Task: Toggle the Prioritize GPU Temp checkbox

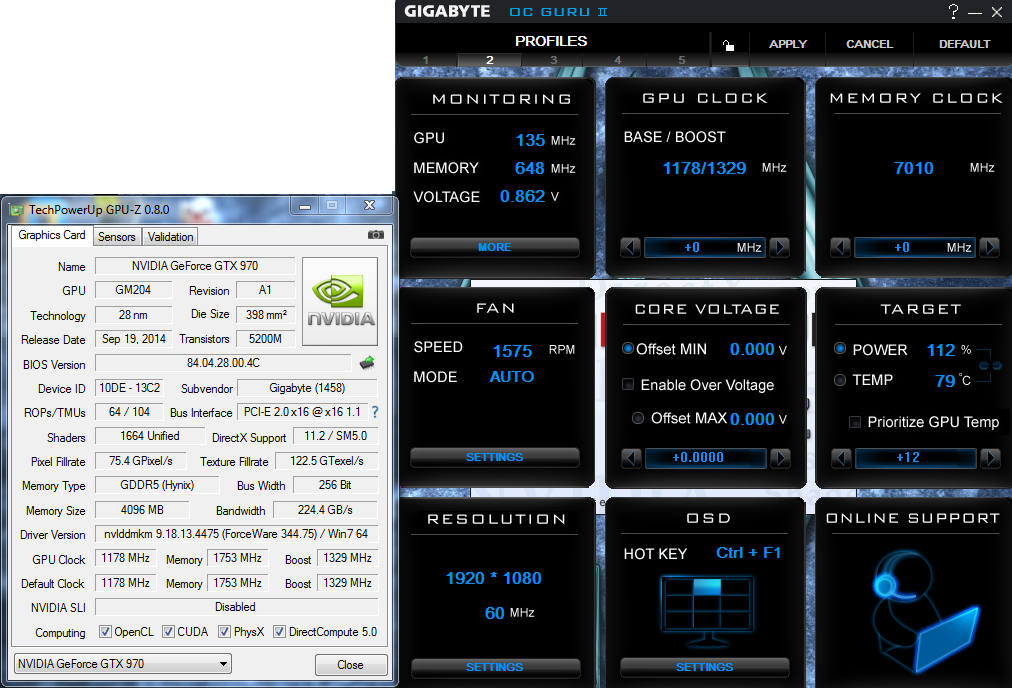Action: click(855, 422)
